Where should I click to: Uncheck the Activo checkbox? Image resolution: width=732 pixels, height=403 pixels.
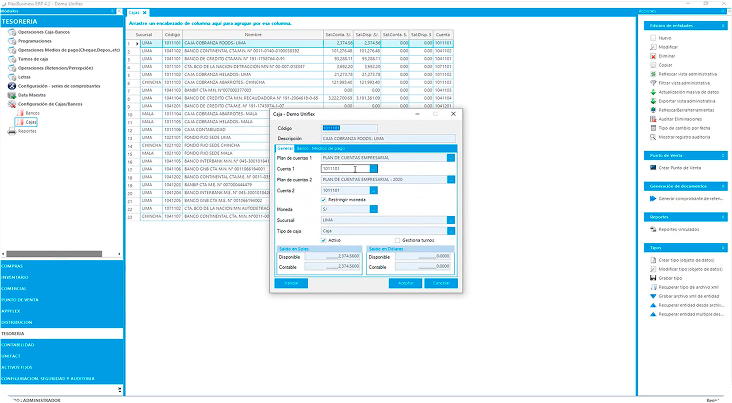[x=323, y=240]
